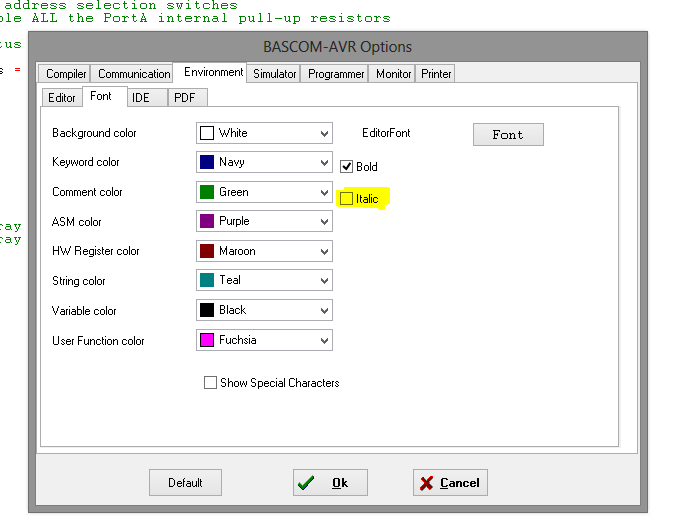Click the Cancel button
The width and height of the screenshot is (675, 531).
click(x=449, y=483)
